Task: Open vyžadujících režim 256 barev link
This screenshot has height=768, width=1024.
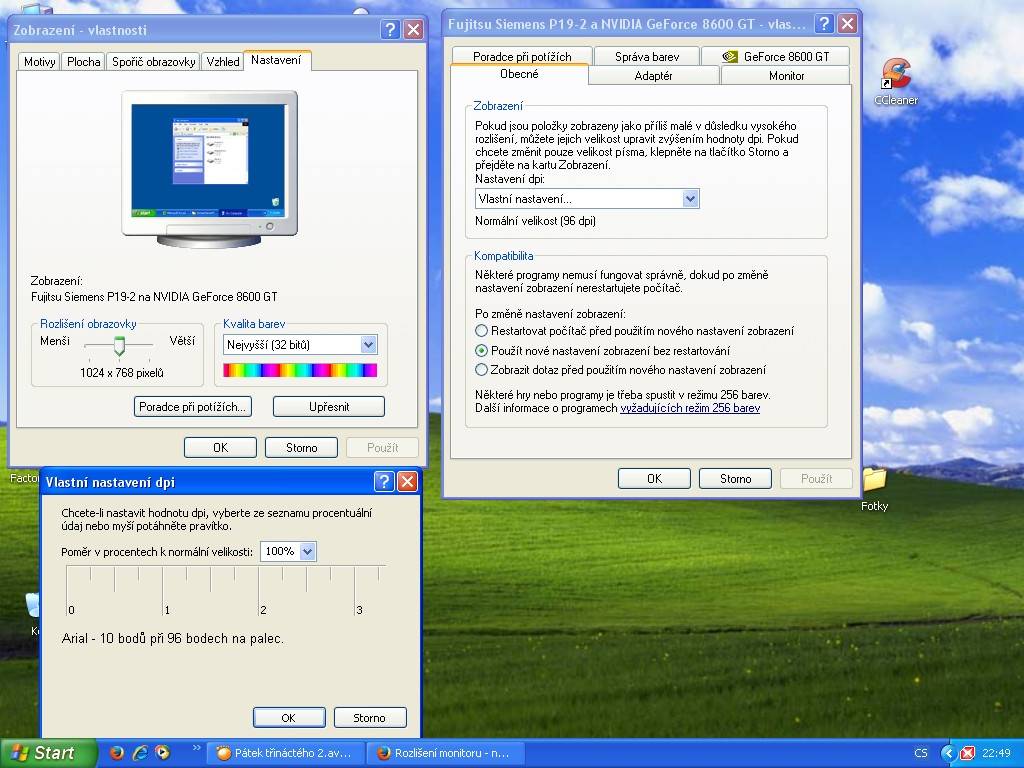Action: point(690,408)
